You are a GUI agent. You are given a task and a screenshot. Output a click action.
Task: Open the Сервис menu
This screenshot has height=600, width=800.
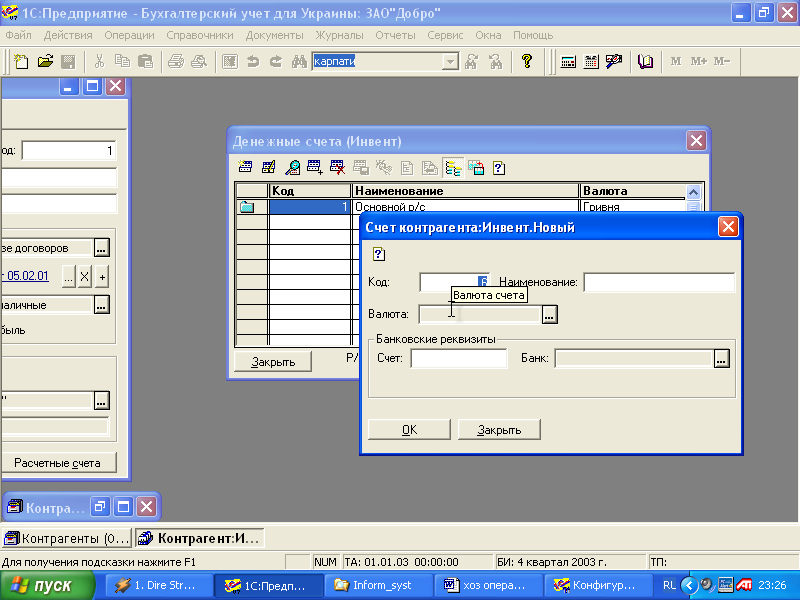click(445, 35)
